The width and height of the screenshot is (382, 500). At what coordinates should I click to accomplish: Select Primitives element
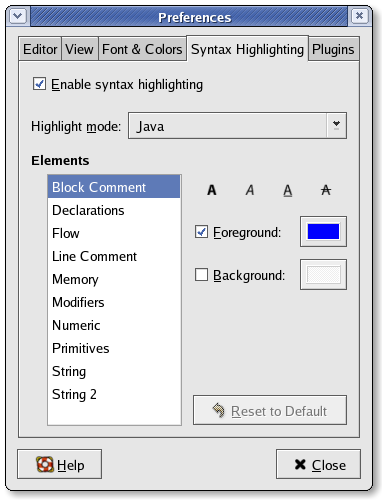pyautogui.click(x=114, y=348)
